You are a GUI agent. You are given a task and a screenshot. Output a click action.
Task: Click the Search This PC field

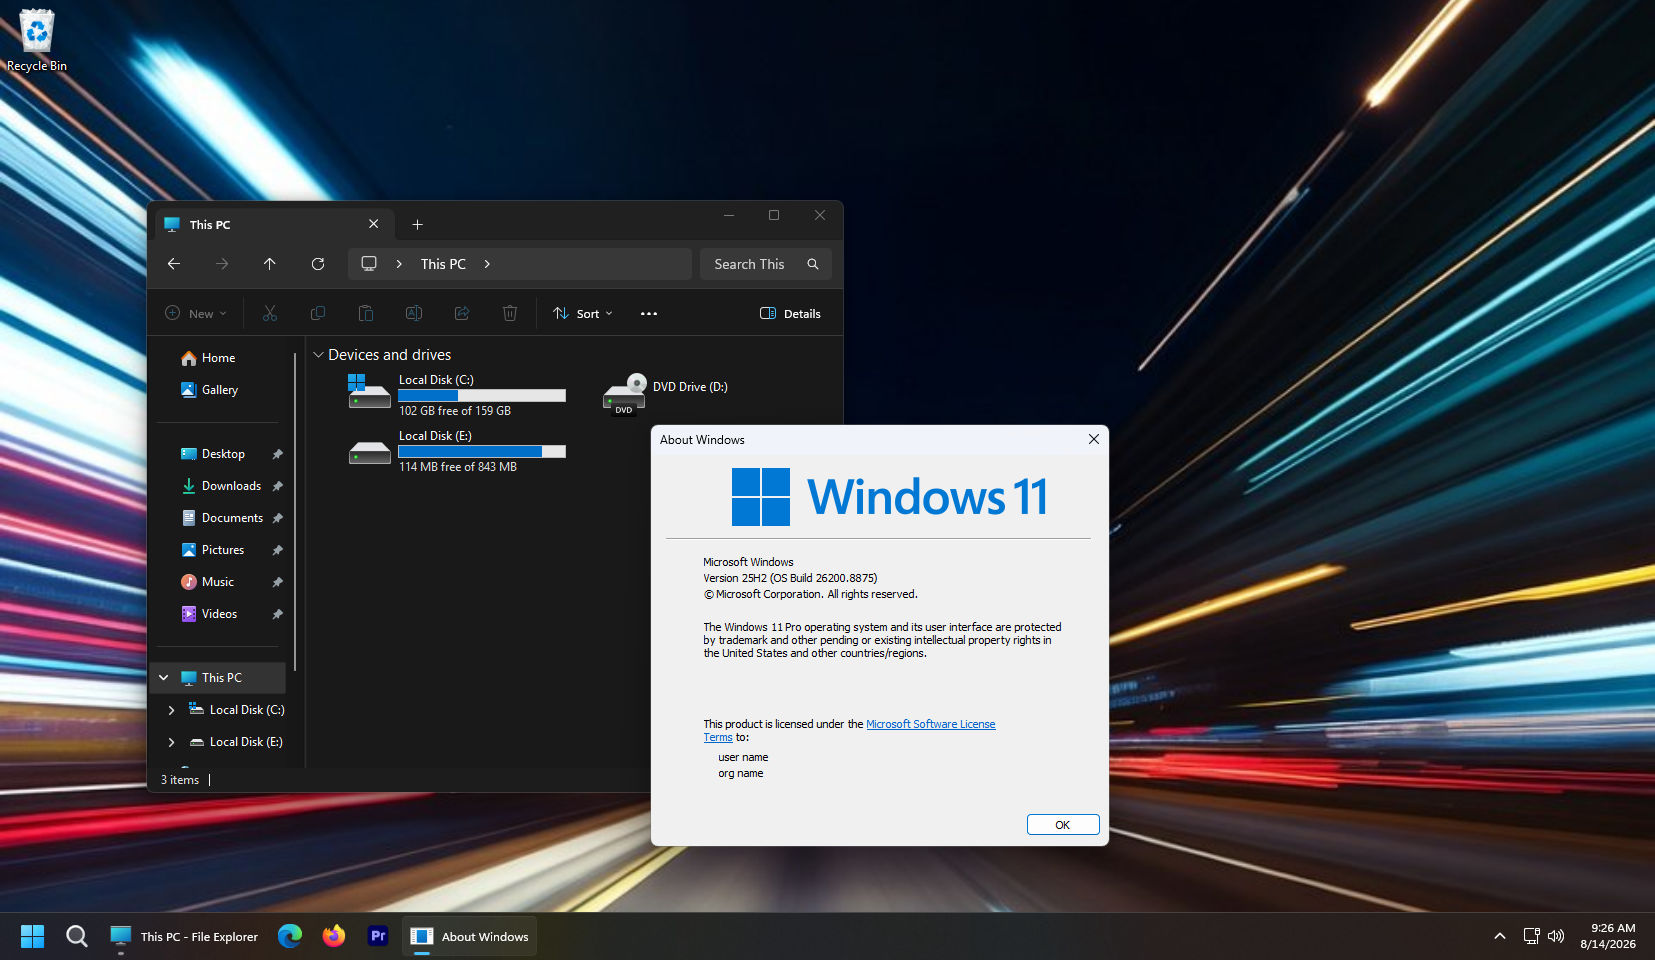(766, 264)
